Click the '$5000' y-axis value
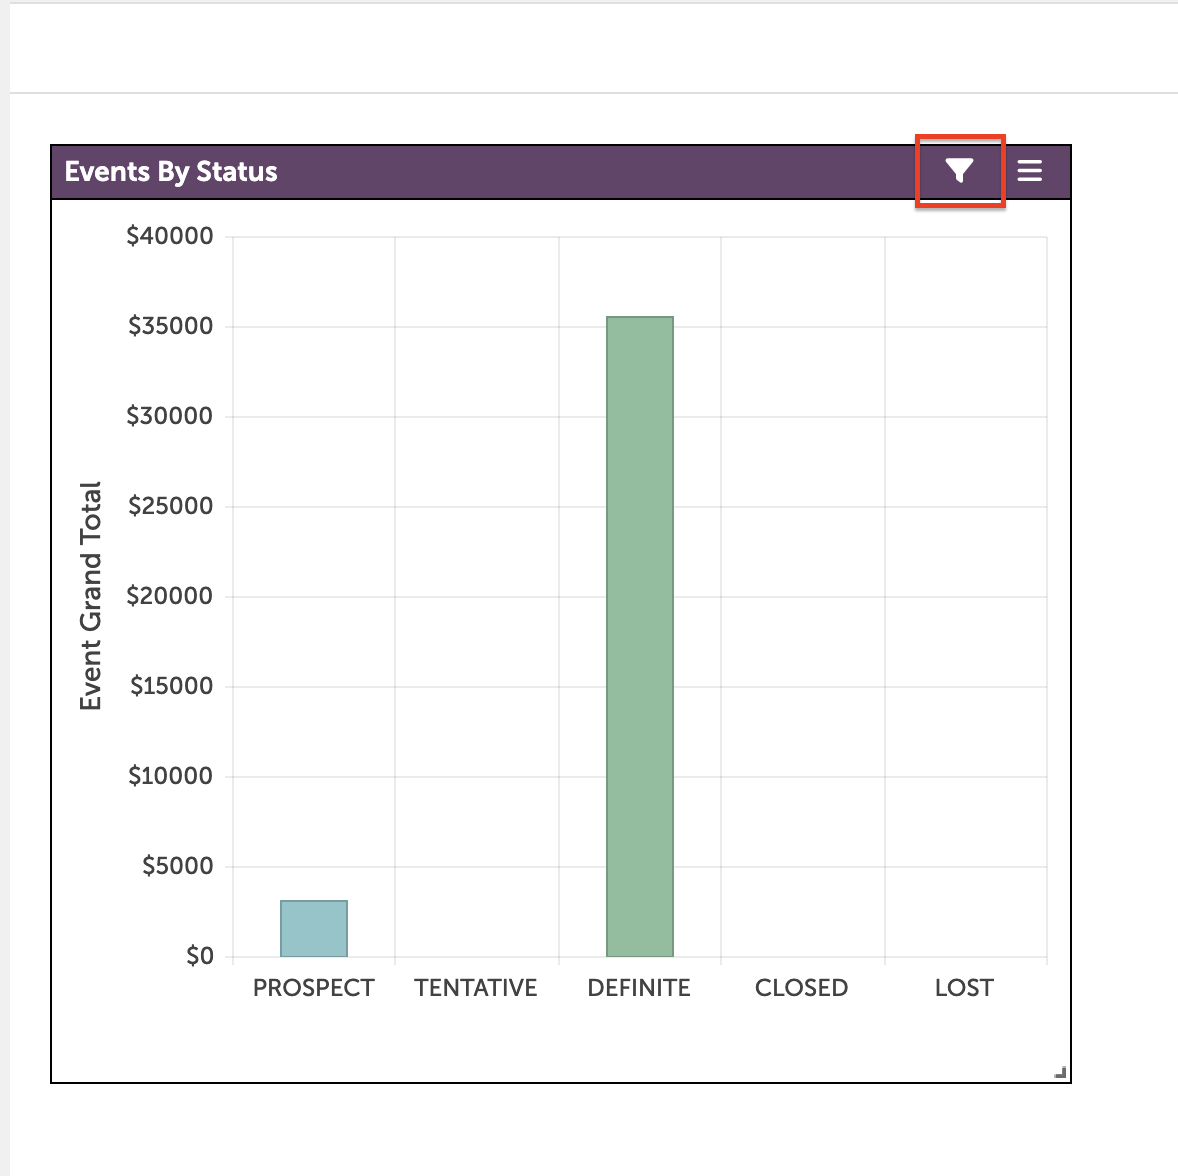Image resolution: width=1178 pixels, height=1176 pixels. pos(178,866)
